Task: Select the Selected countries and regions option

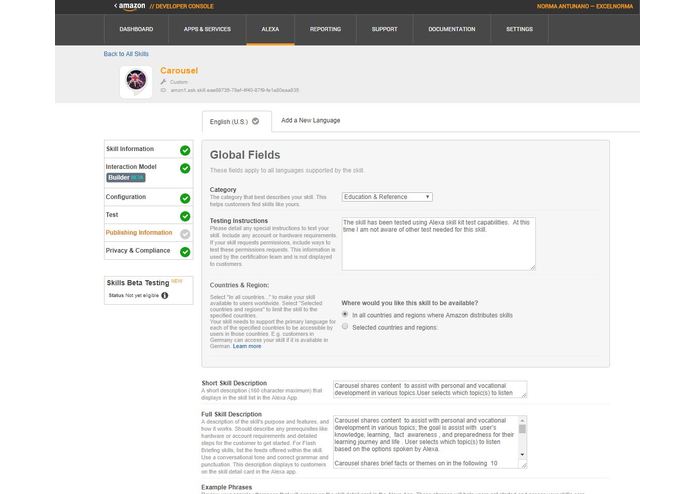Action: click(345, 327)
